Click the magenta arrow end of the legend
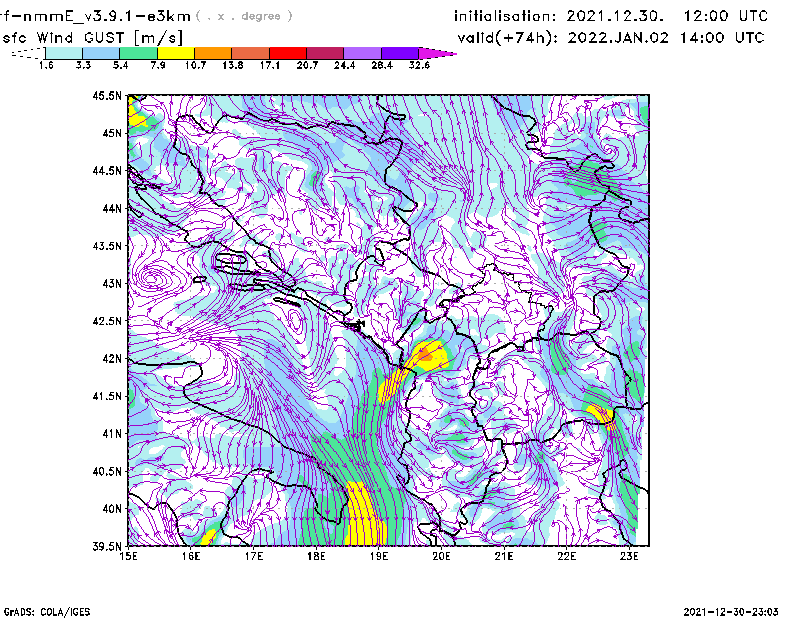 pyautogui.click(x=437, y=53)
